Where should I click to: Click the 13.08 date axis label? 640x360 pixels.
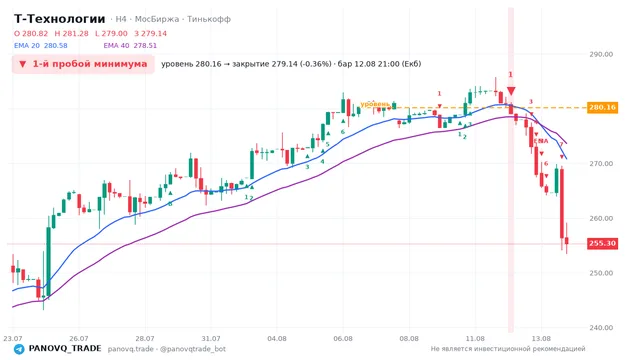pyautogui.click(x=541, y=338)
